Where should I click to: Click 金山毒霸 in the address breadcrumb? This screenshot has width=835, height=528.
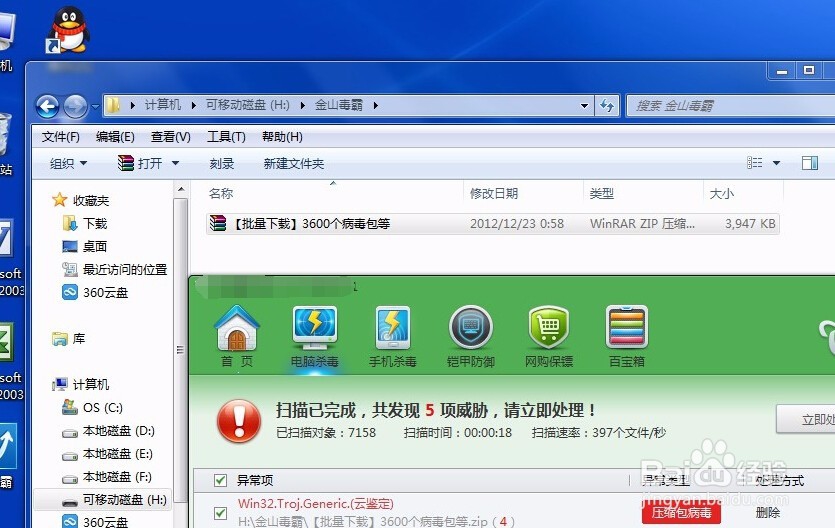pyautogui.click(x=339, y=105)
